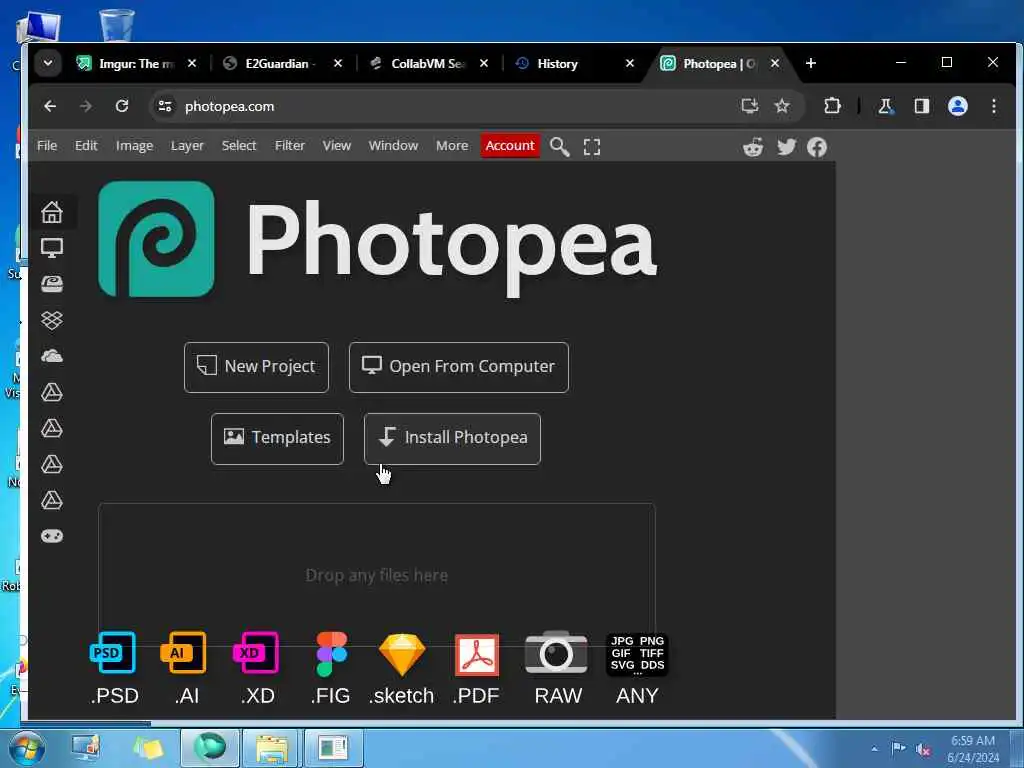This screenshot has height=768, width=1024.
Task: Click the New Project button
Action: [256, 367]
